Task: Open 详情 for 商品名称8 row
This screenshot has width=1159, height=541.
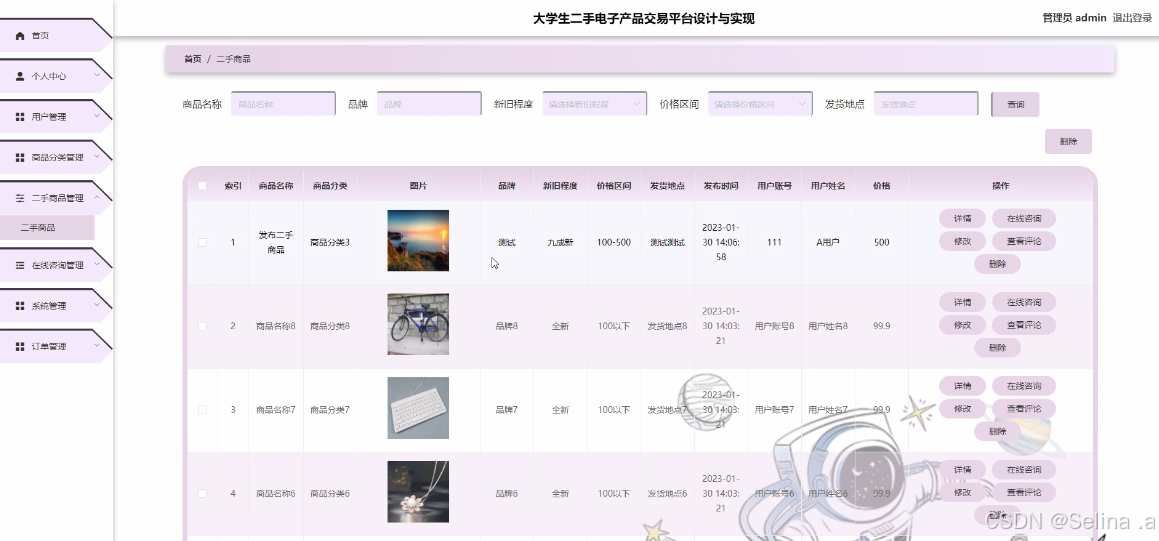Action: click(962, 302)
